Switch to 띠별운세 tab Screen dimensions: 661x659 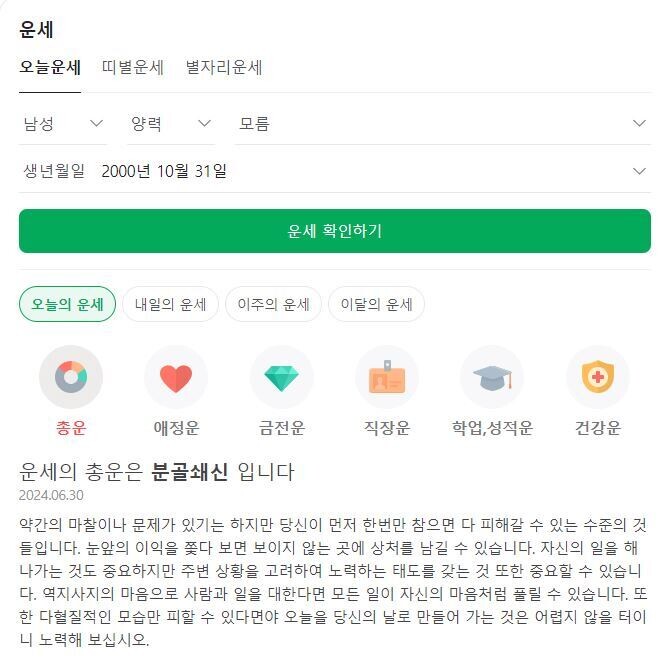(133, 67)
